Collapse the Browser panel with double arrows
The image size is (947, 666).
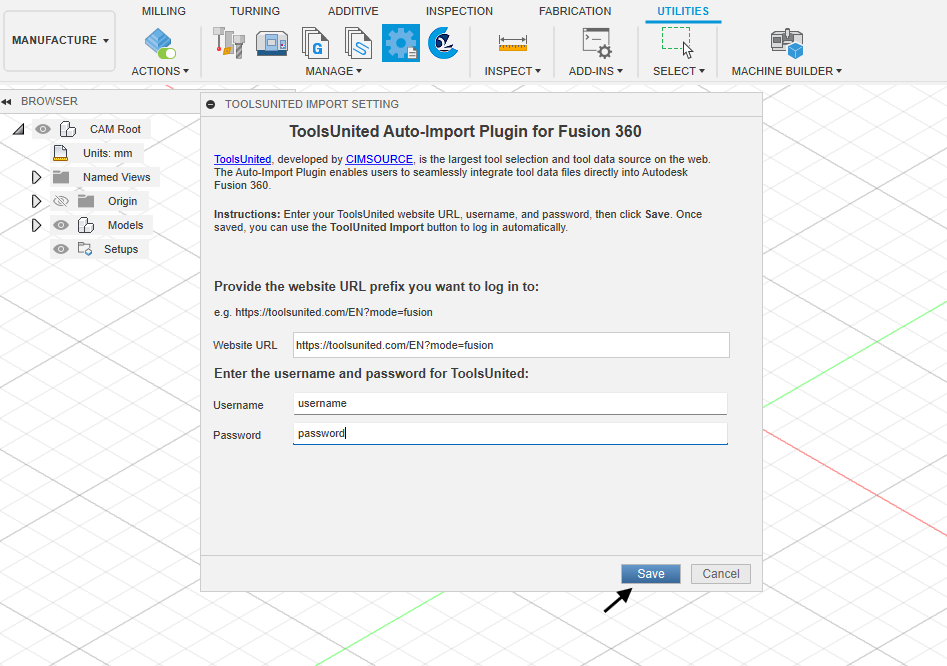point(7,101)
